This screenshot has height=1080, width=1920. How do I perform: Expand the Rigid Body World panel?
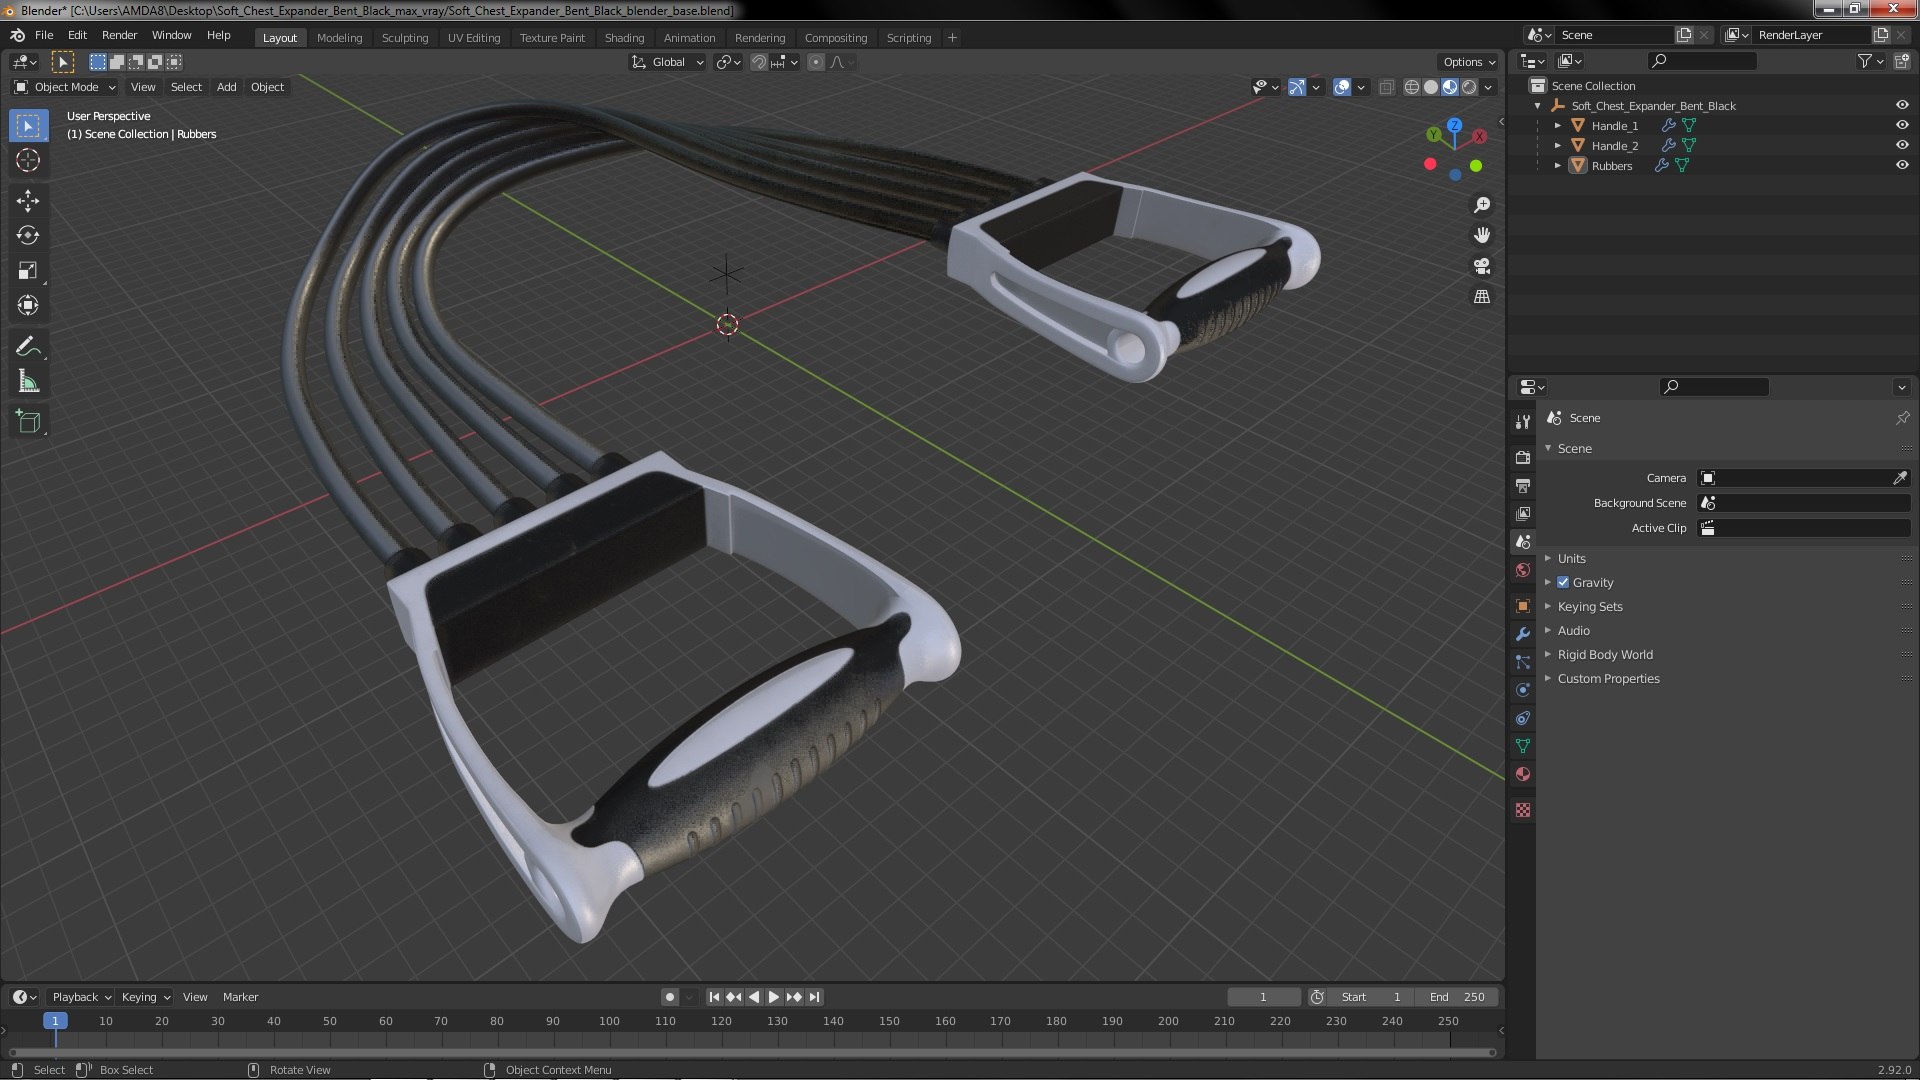(x=1604, y=654)
